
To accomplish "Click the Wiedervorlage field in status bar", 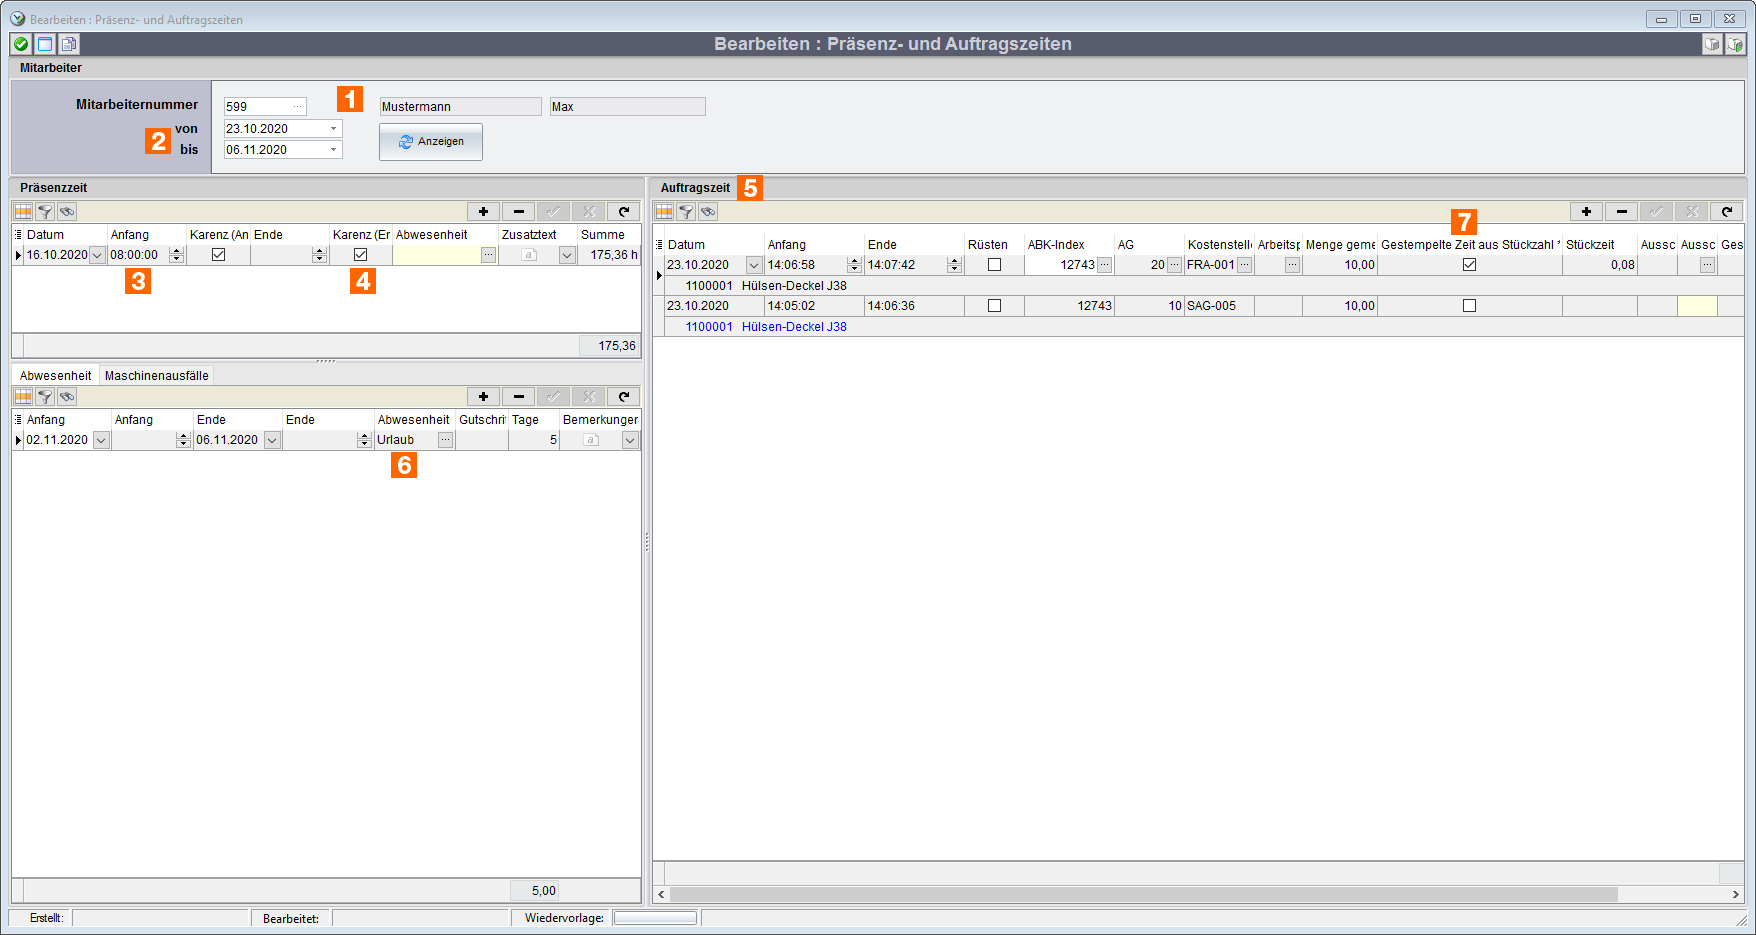I will pos(655,918).
